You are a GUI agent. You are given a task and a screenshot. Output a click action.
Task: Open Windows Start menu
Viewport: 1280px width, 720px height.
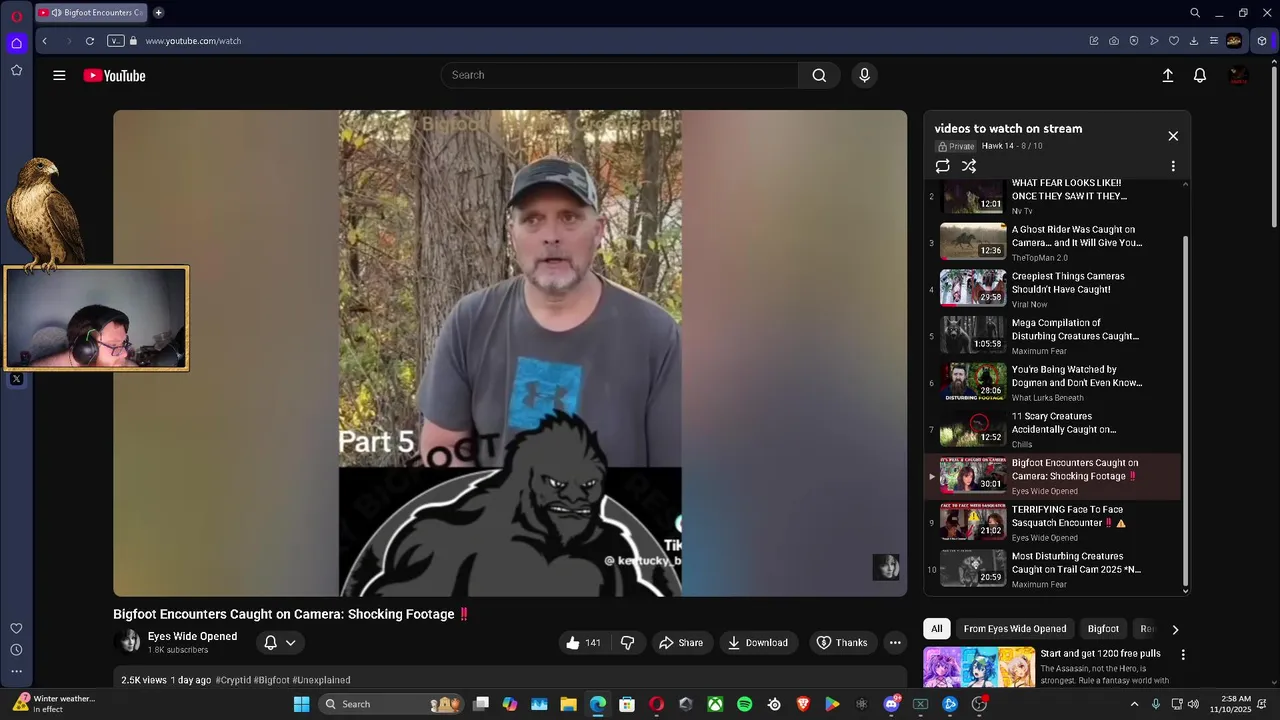[x=301, y=704]
